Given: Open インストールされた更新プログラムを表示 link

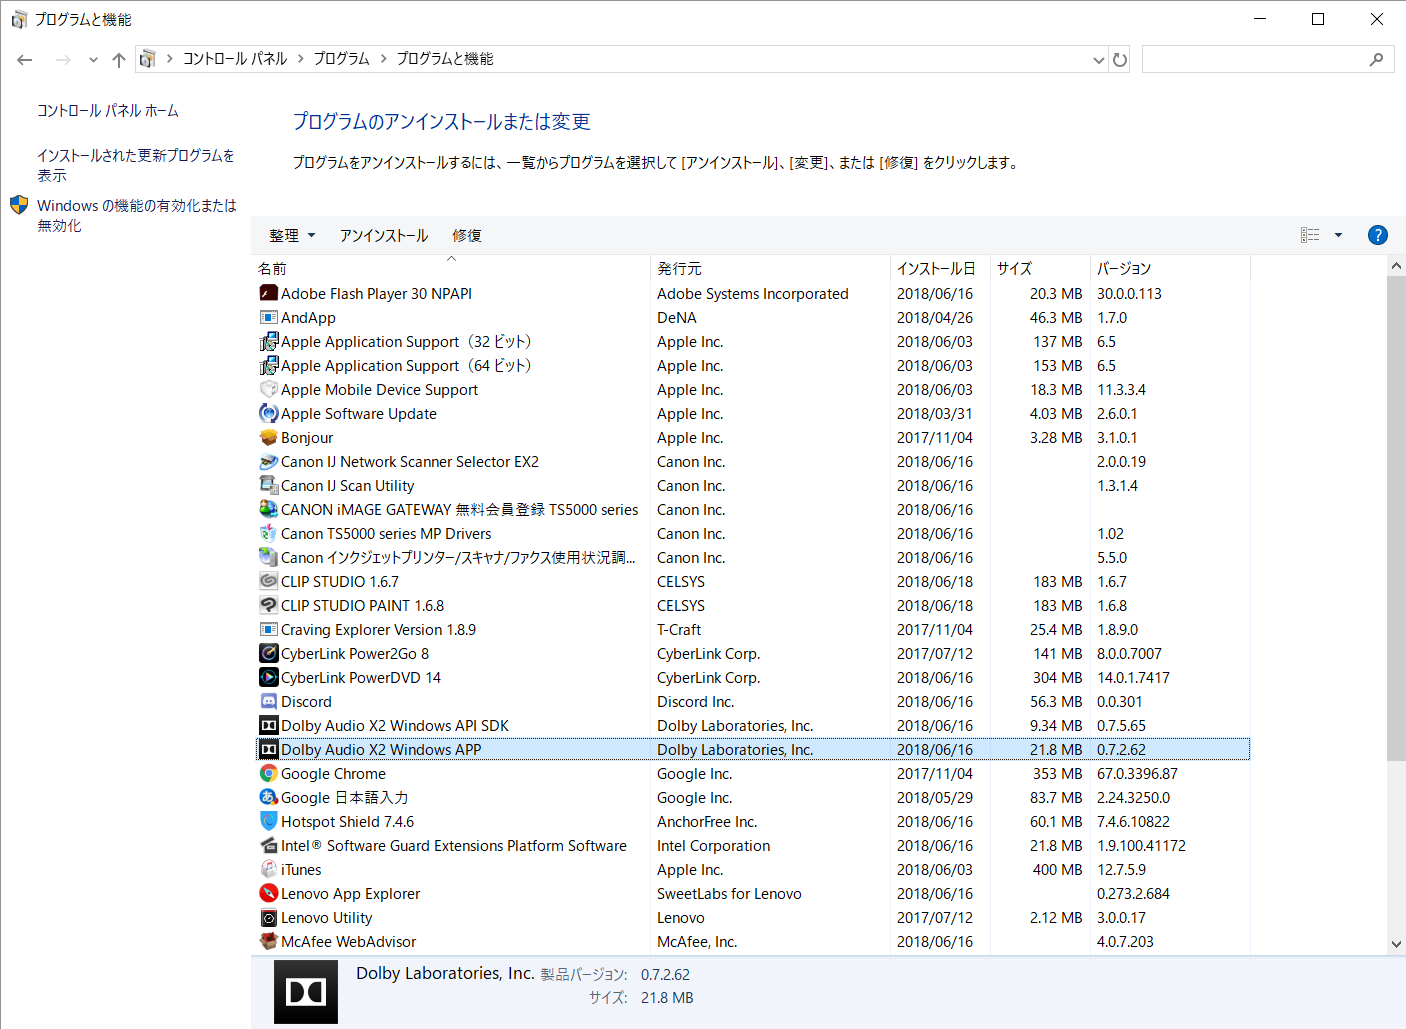Looking at the screenshot, I should (x=136, y=165).
